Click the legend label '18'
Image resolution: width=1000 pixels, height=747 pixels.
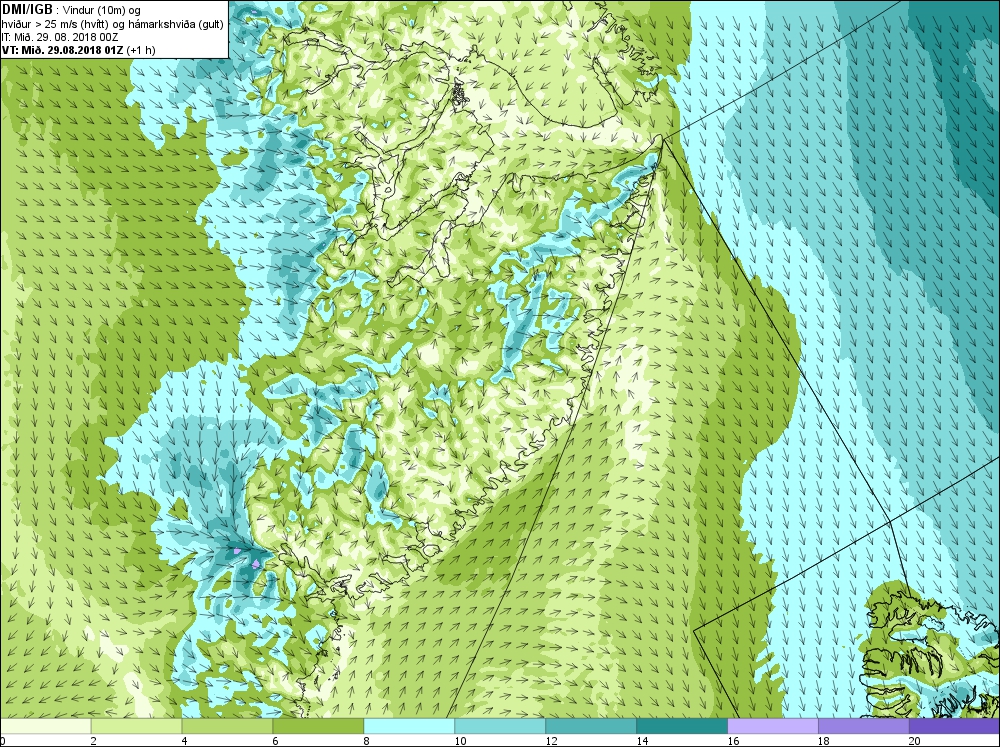[x=823, y=741]
